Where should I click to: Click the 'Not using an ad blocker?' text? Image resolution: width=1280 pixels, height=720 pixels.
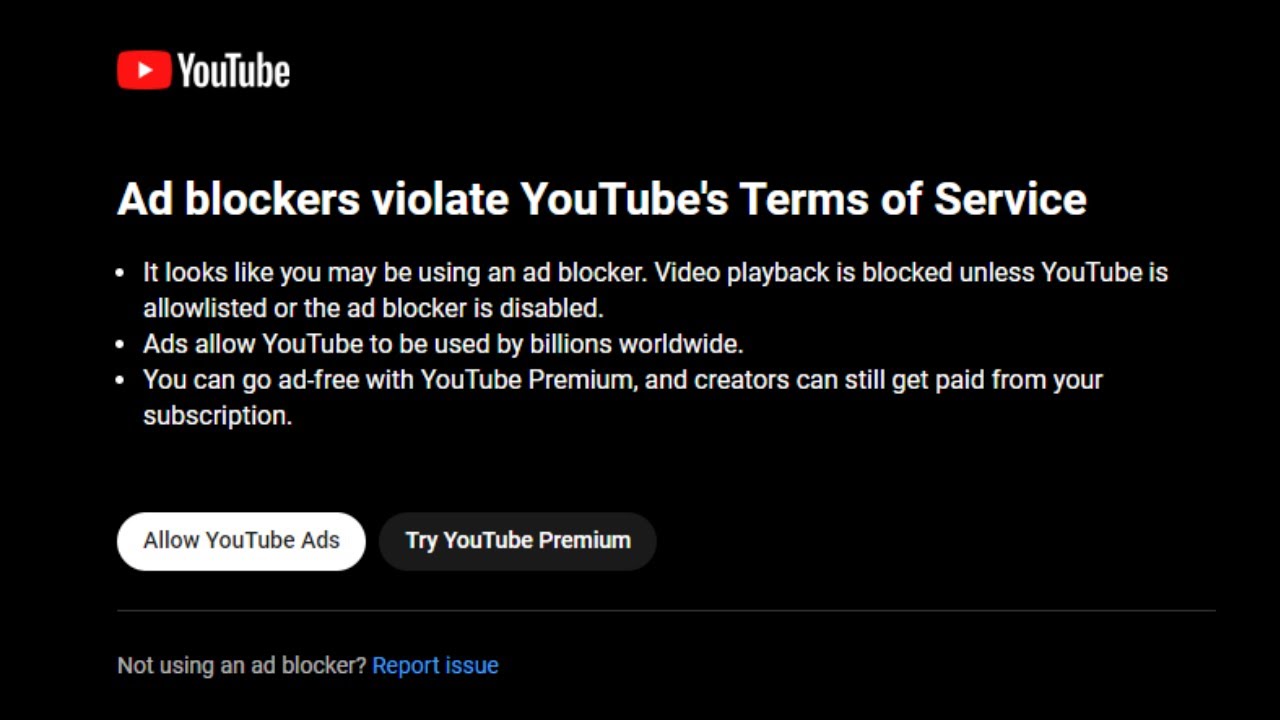coord(242,666)
